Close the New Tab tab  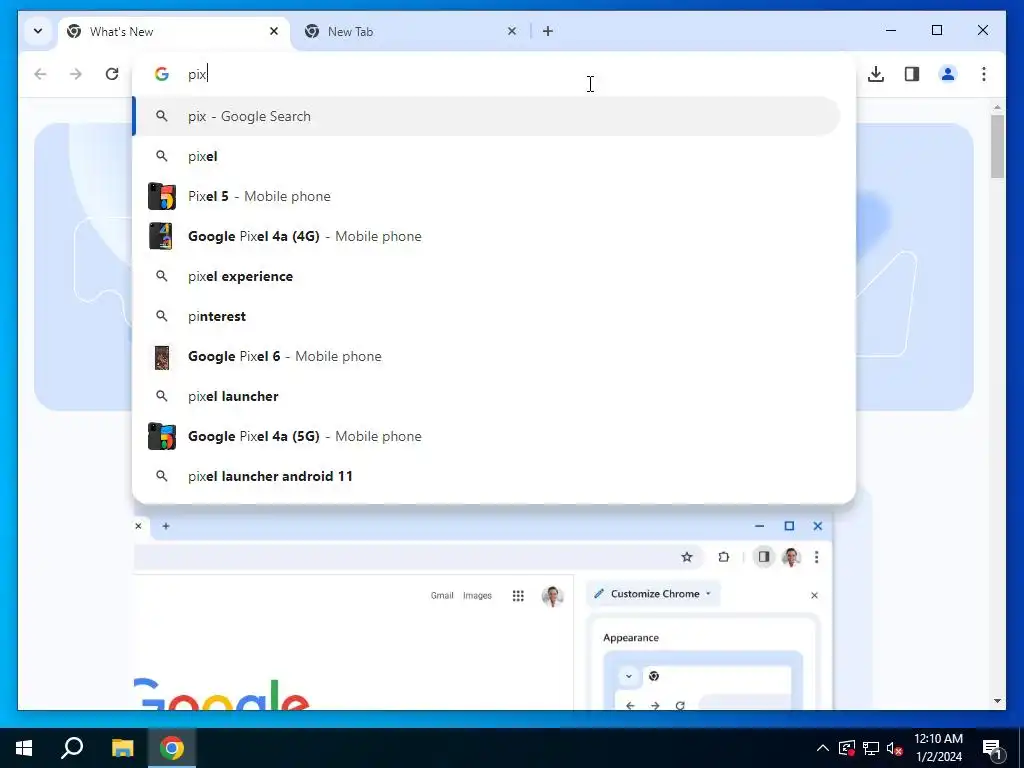point(512,31)
